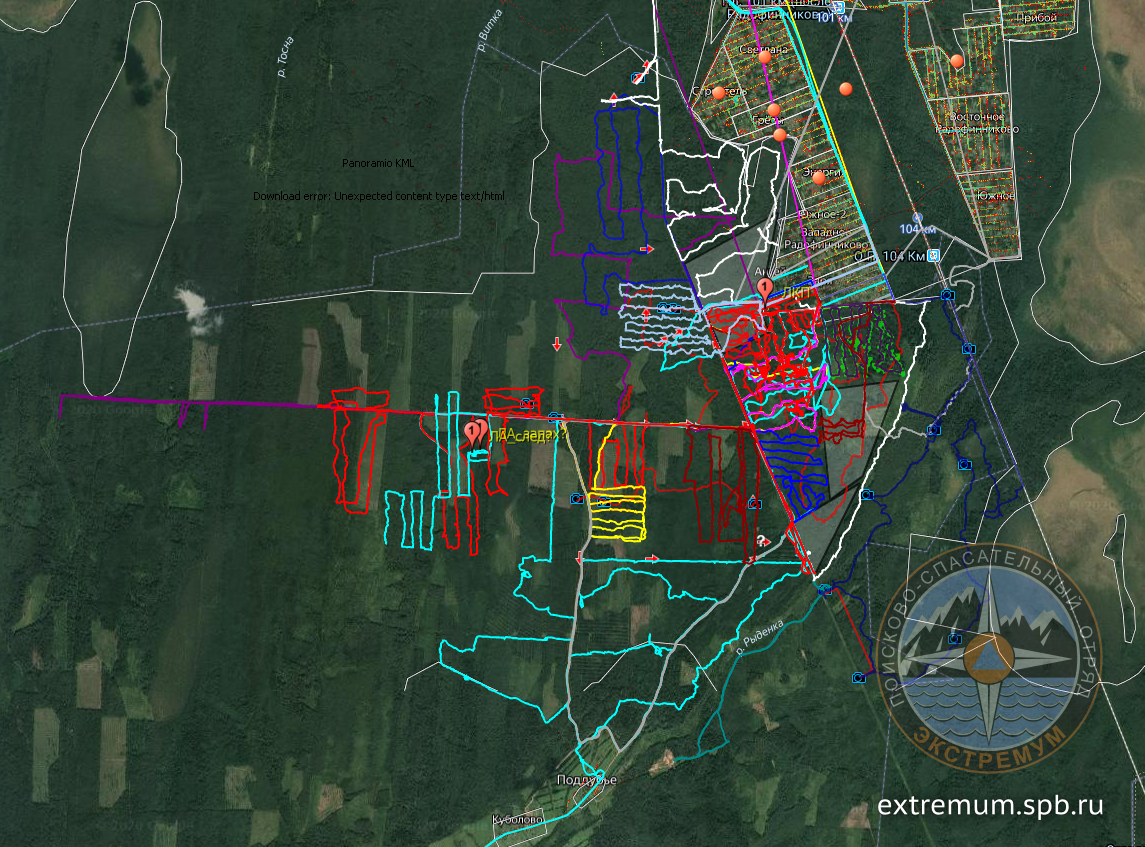The width and height of the screenshot is (1145, 847).
Task: Click orange dot in Восточное Радофинниково plots
Action: [x=957, y=61]
